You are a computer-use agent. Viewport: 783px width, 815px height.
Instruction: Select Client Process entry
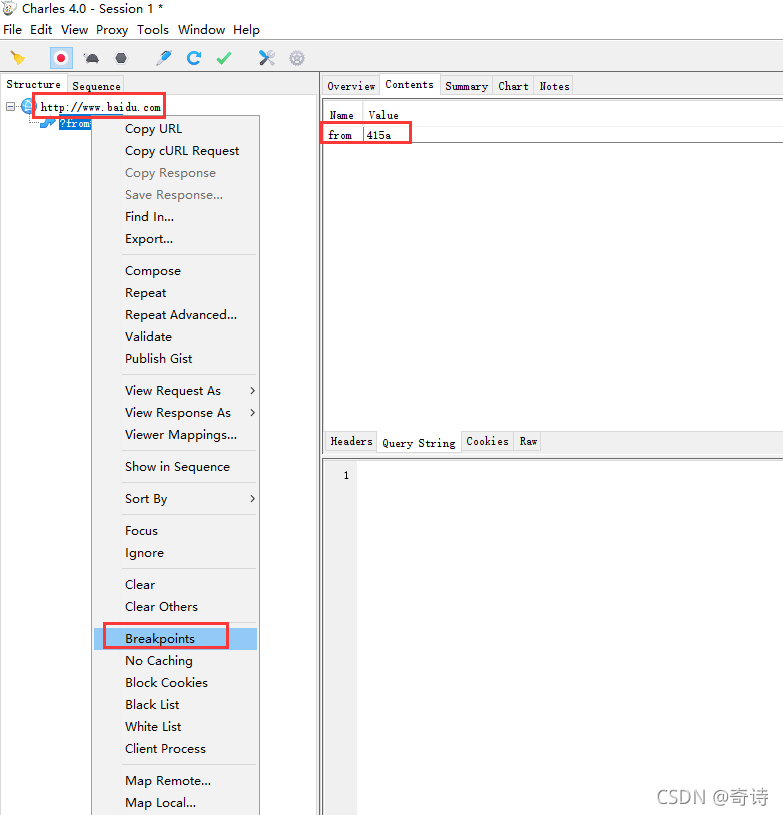(x=175, y=748)
